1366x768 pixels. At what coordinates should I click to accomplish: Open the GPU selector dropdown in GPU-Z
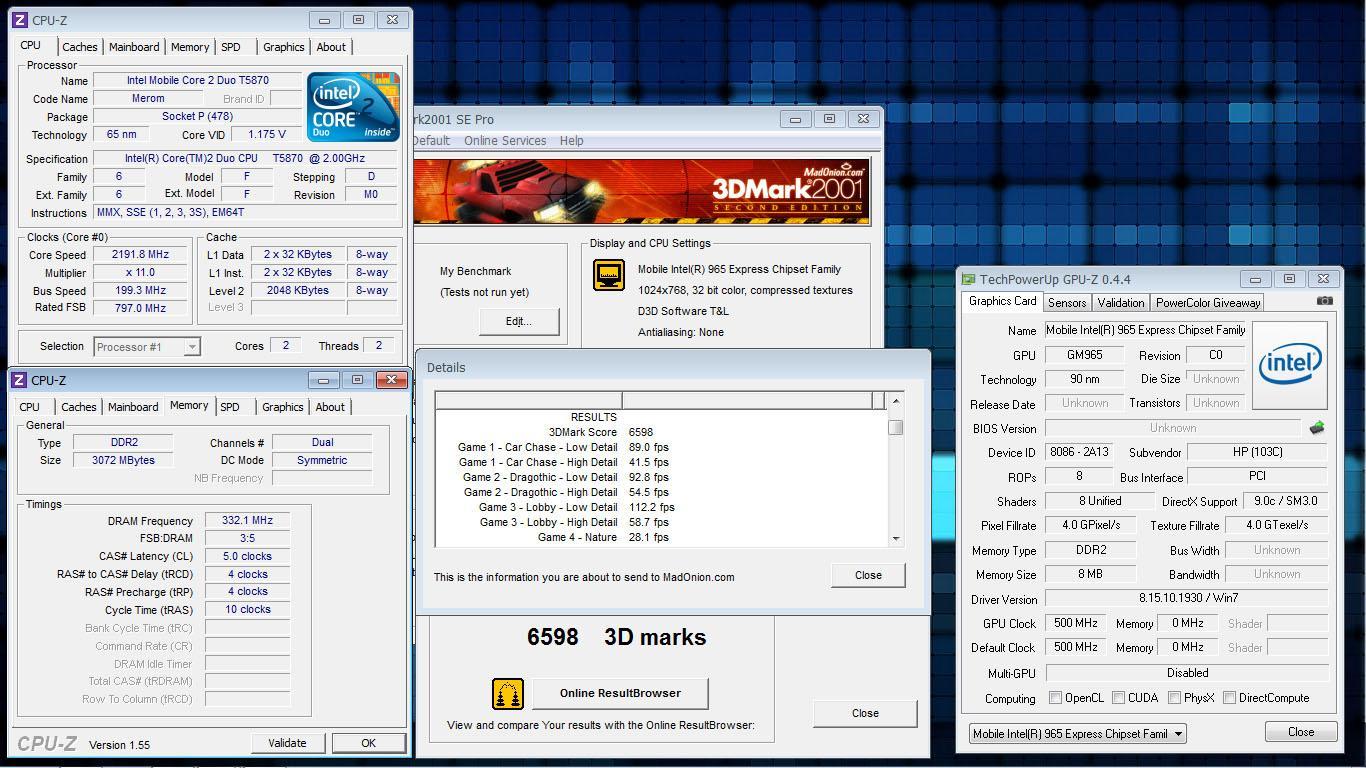pyautogui.click(x=1077, y=734)
